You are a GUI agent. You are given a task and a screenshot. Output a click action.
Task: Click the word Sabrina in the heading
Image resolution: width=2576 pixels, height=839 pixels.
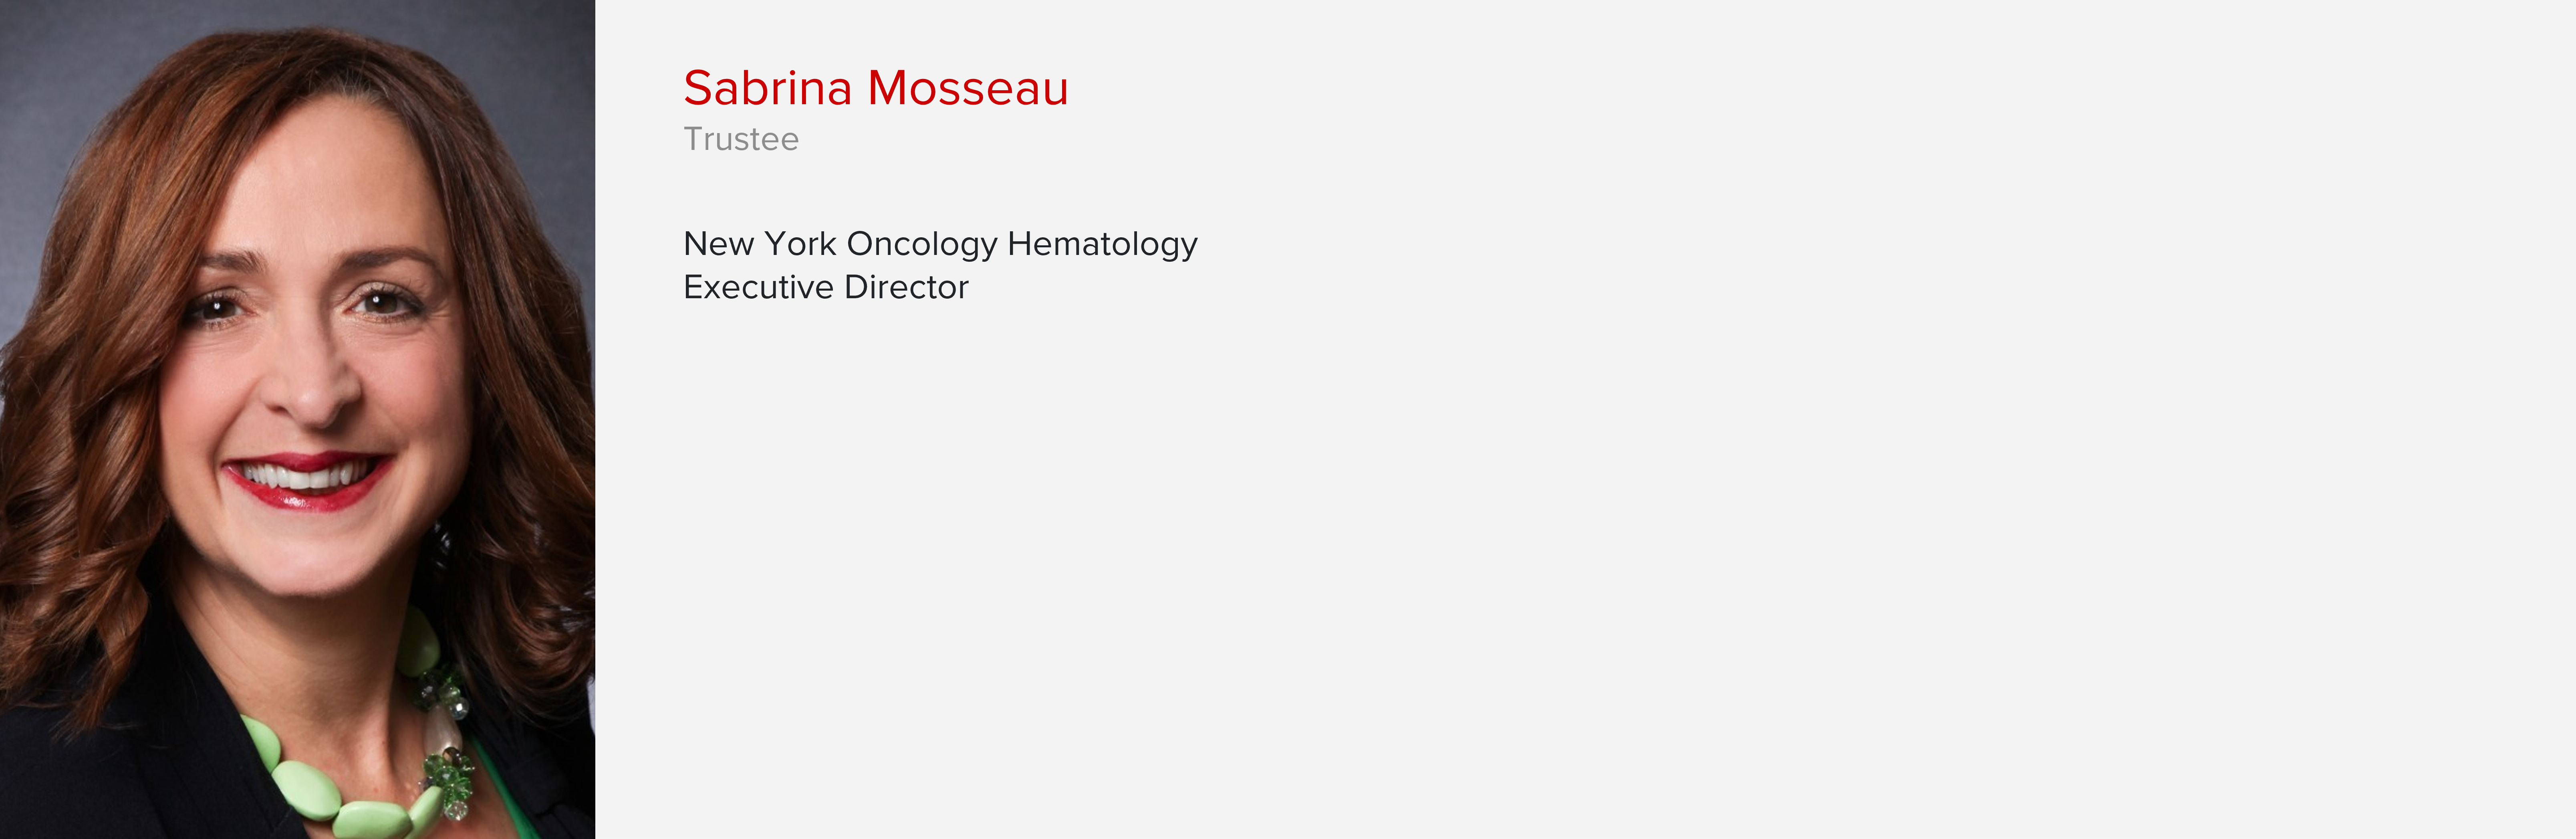pyautogui.click(x=767, y=88)
